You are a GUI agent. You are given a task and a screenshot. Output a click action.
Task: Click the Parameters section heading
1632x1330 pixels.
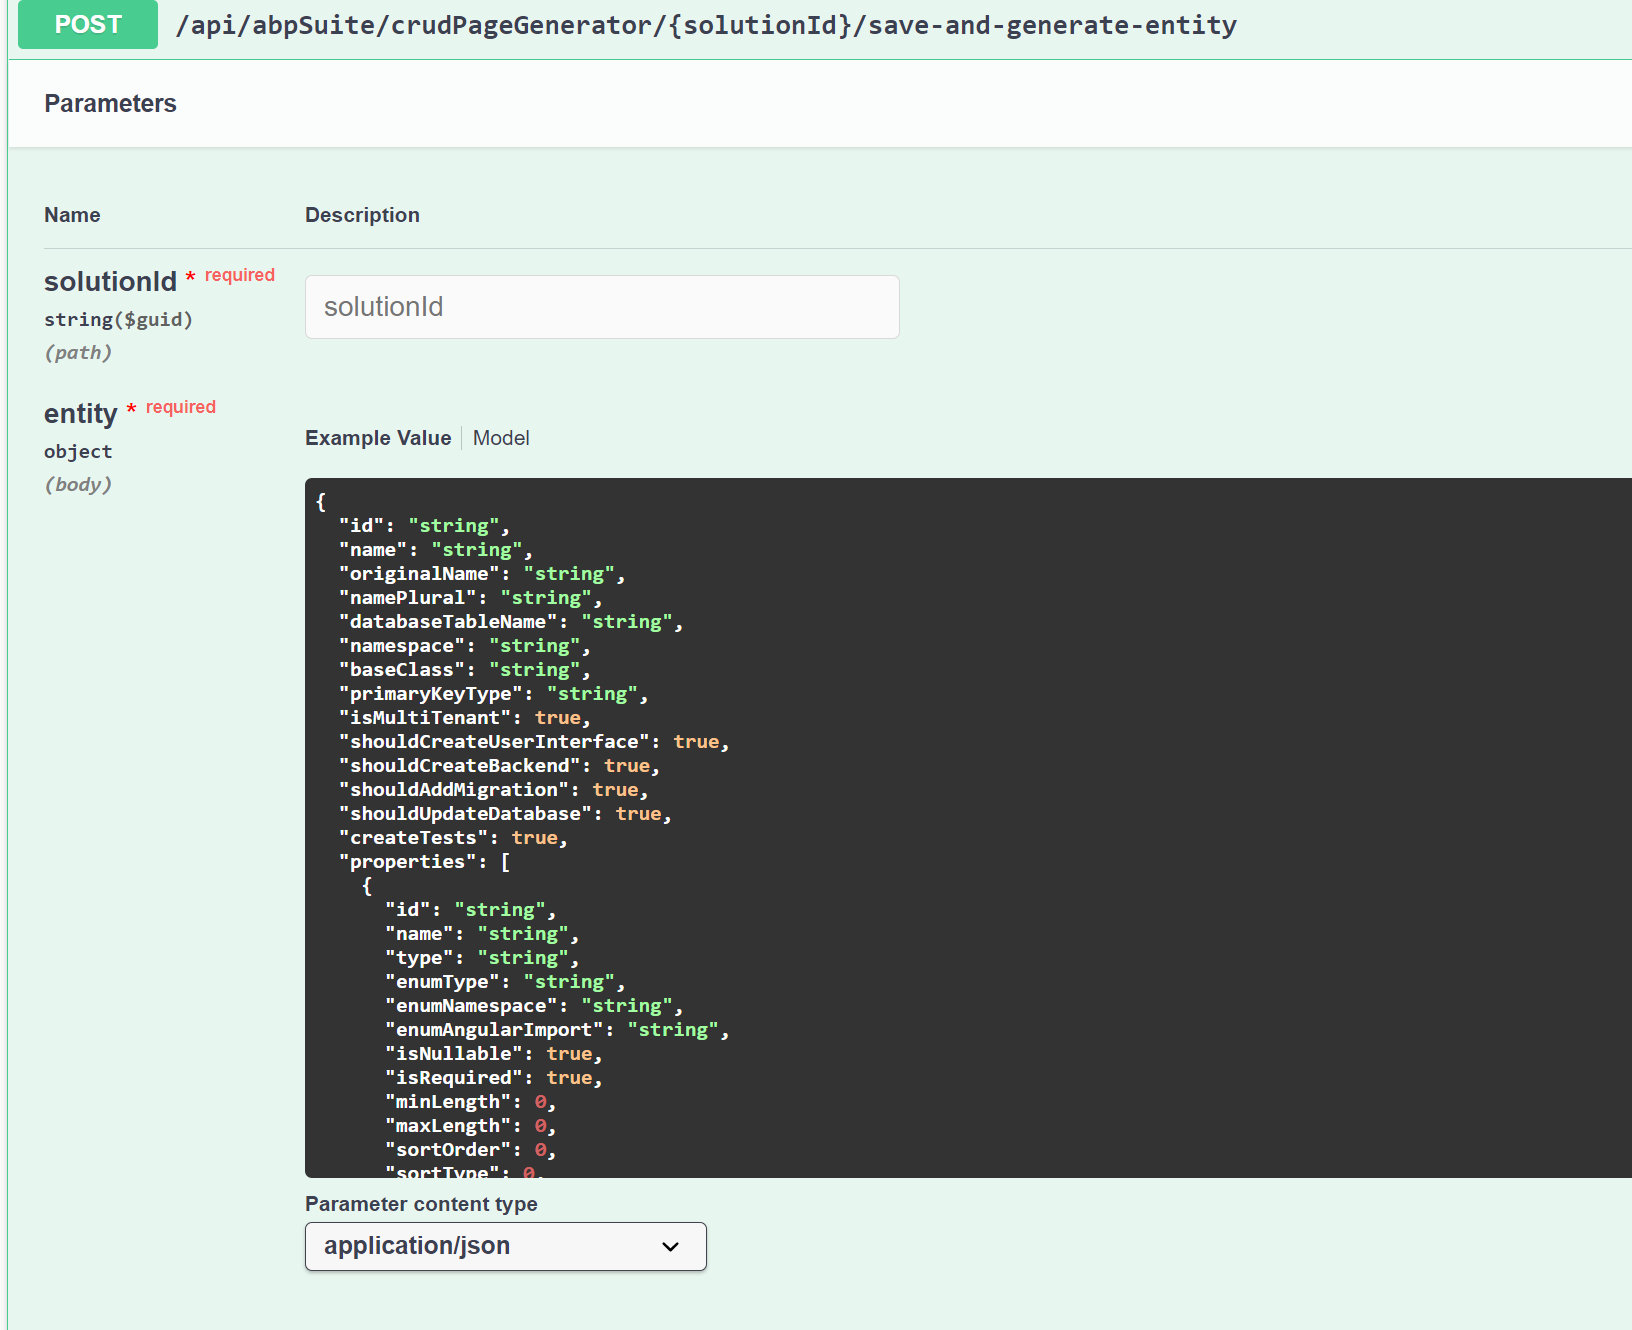tap(110, 103)
